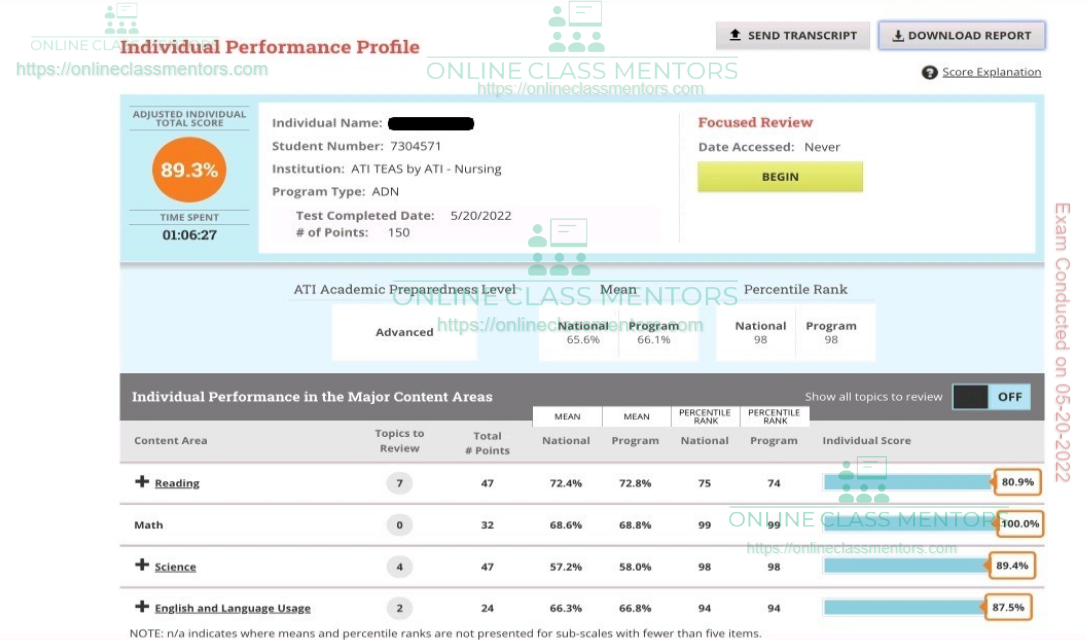Click the Score Explanation question mark icon
This screenshot has height=640, width=1086.
click(929, 72)
